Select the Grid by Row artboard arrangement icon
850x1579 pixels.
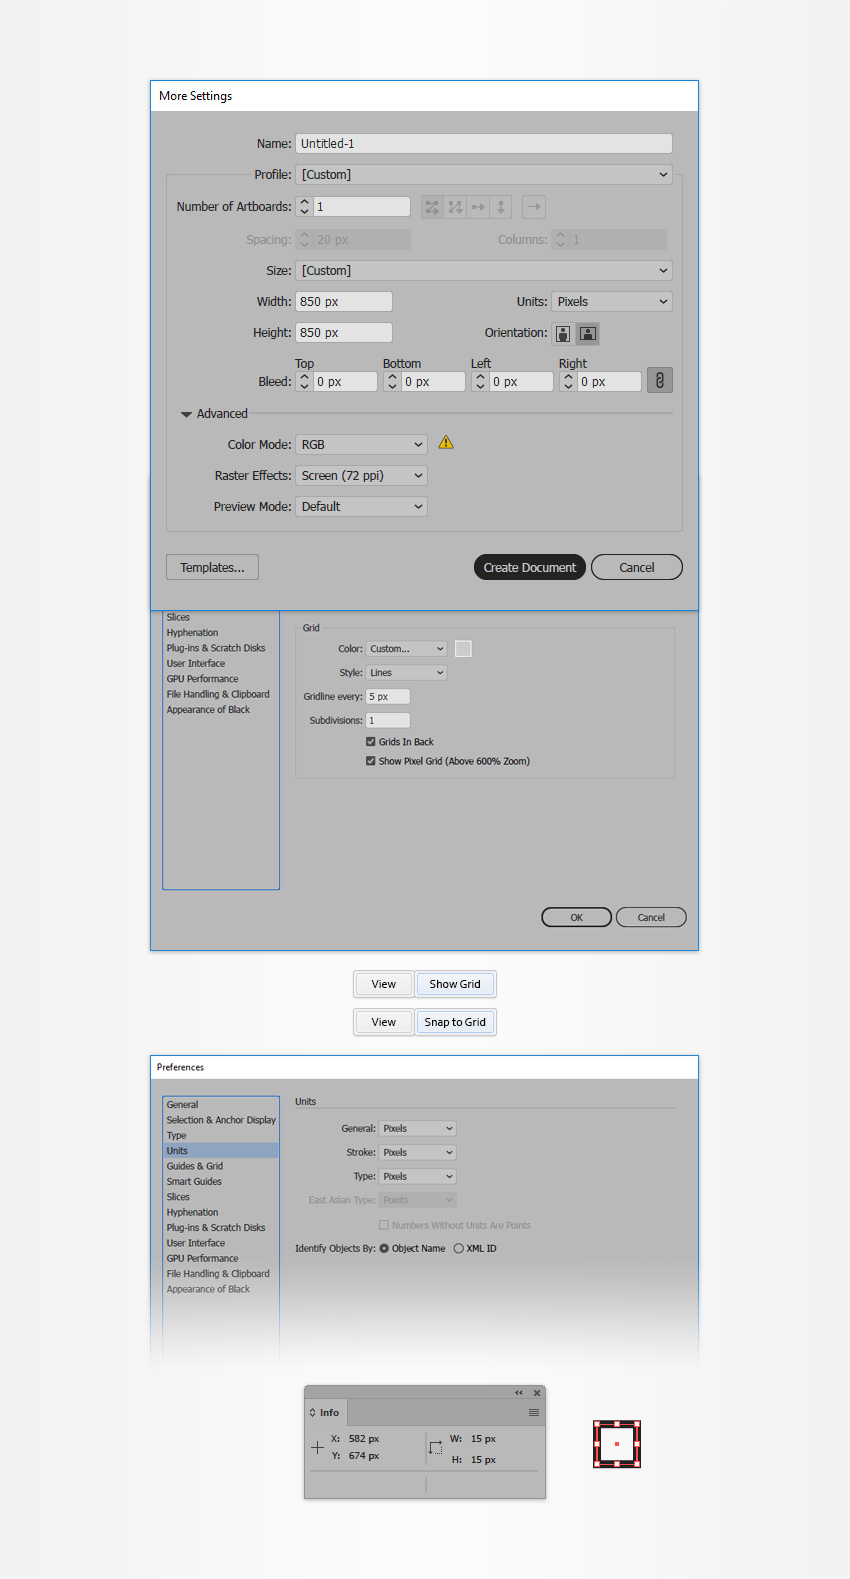point(432,207)
